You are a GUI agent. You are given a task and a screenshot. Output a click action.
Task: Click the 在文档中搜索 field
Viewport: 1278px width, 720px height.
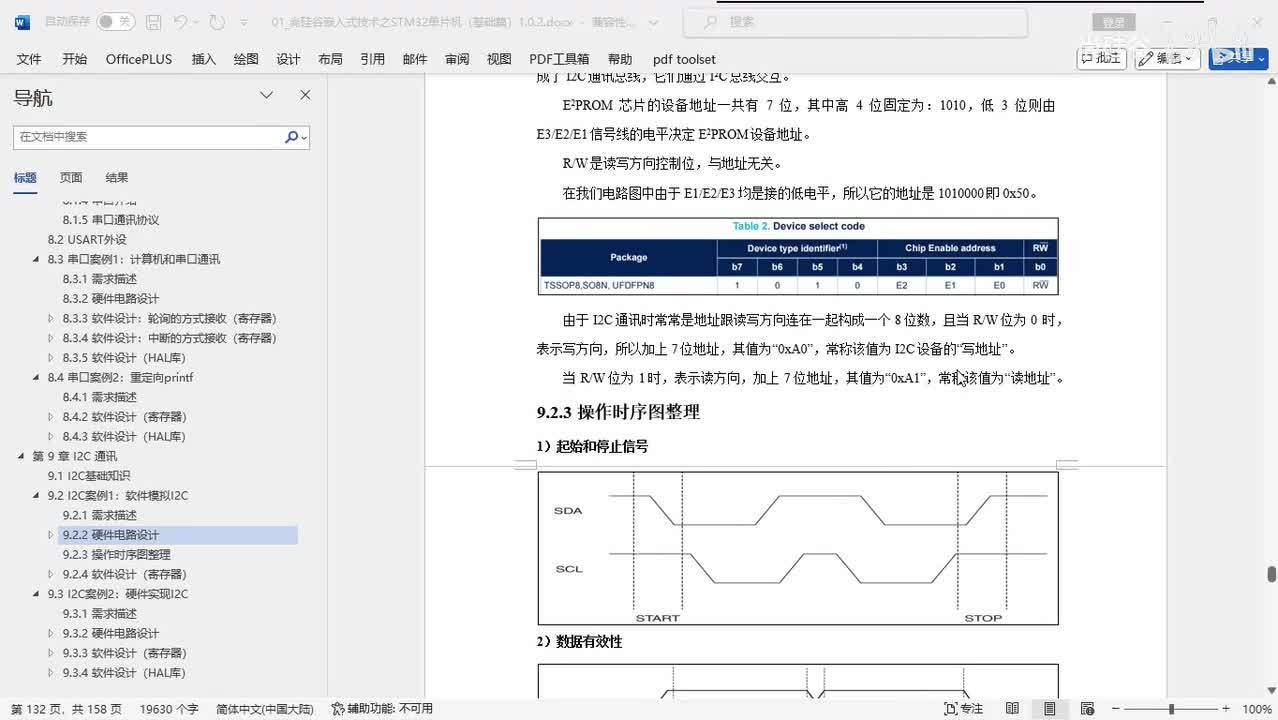[x=148, y=137]
